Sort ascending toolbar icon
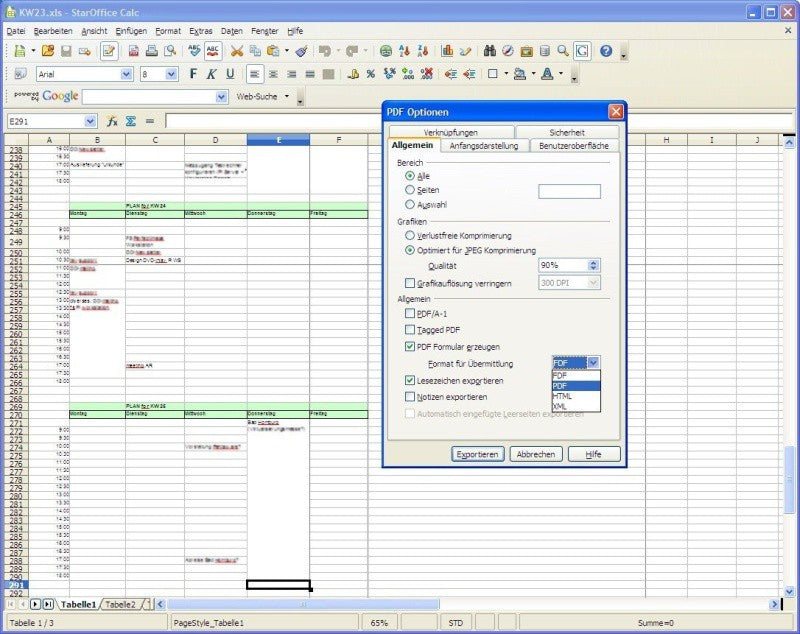800x634 pixels. (405, 51)
